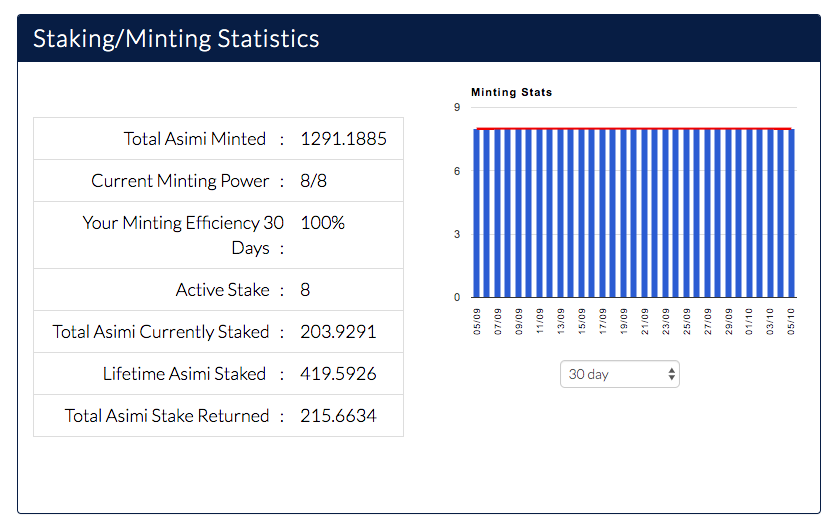Click the last blue bar above 05/10
839x524 pixels.
pyautogui.click(x=791, y=213)
